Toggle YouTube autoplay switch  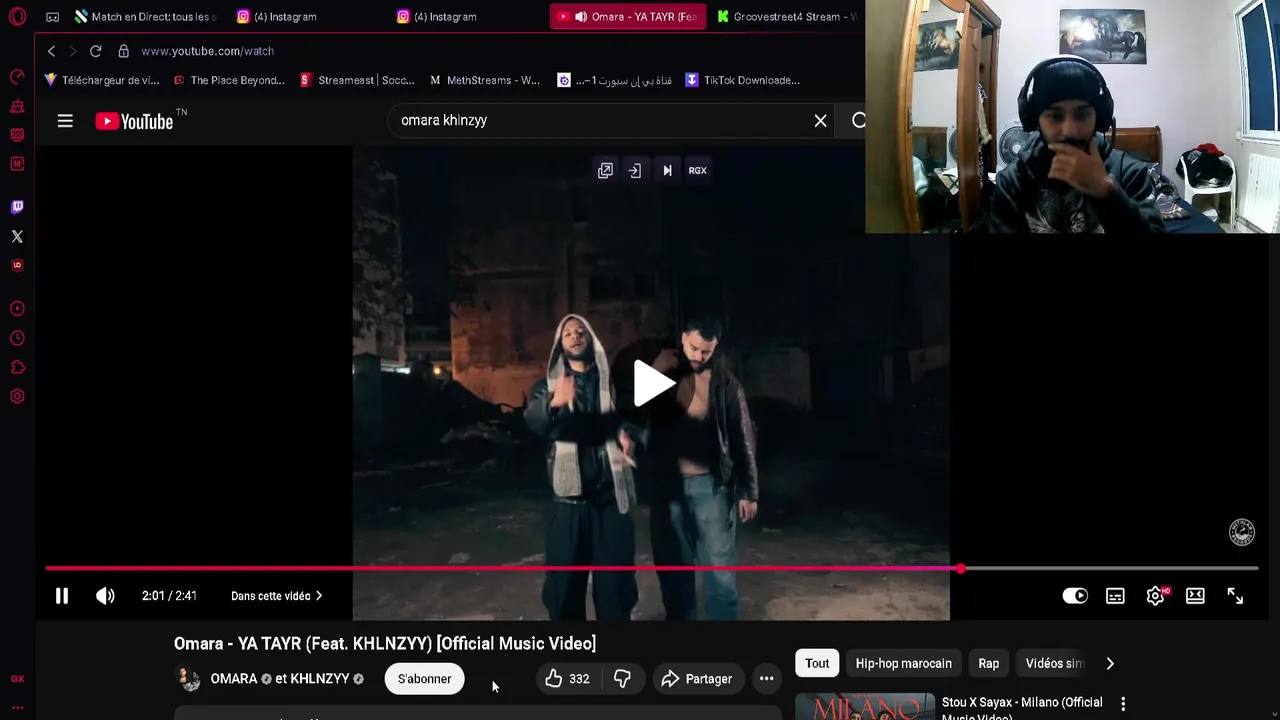coord(1075,596)
